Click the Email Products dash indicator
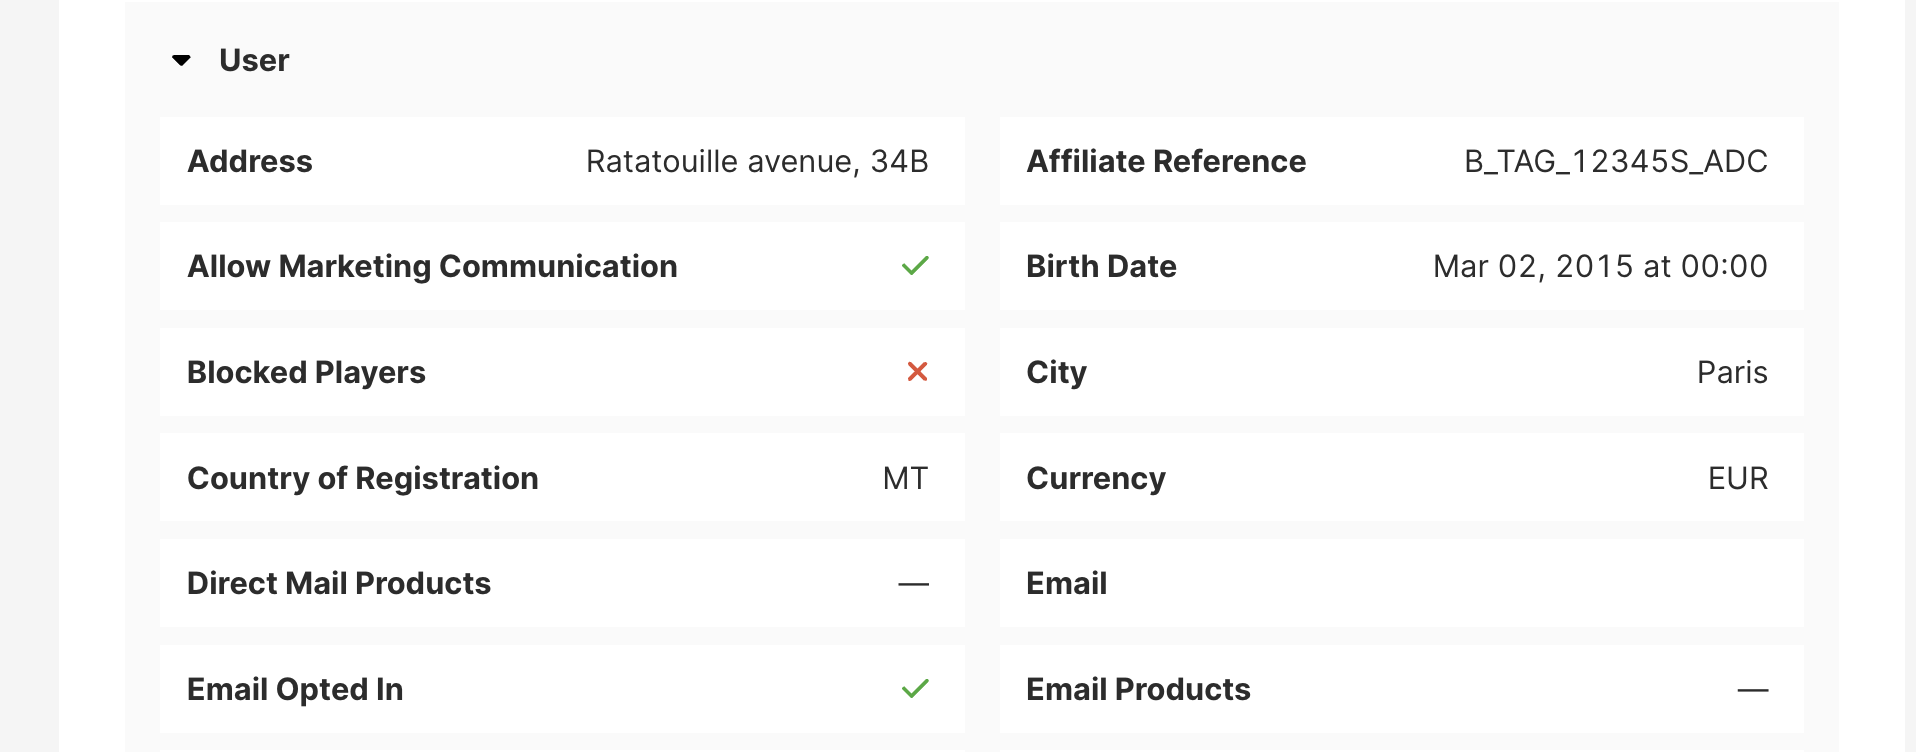This screenshot has height=752, width=1916. tap(1752, 690)
